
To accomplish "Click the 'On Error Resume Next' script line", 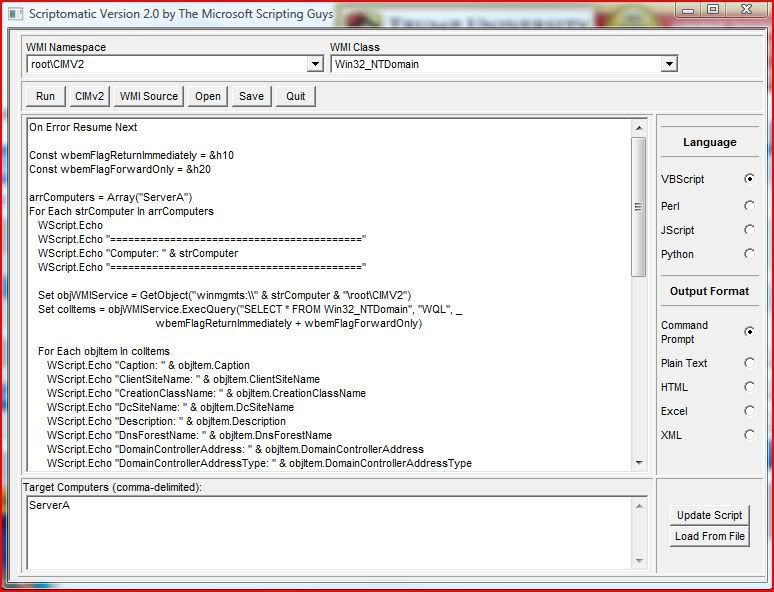I will [83, 127].
